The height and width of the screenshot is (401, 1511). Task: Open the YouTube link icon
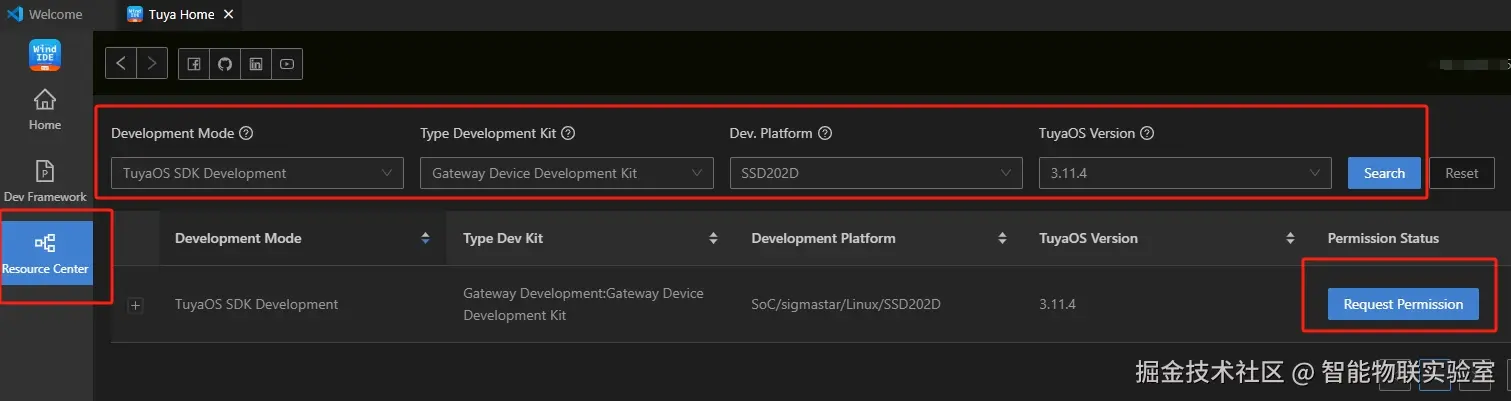(287, 64)
